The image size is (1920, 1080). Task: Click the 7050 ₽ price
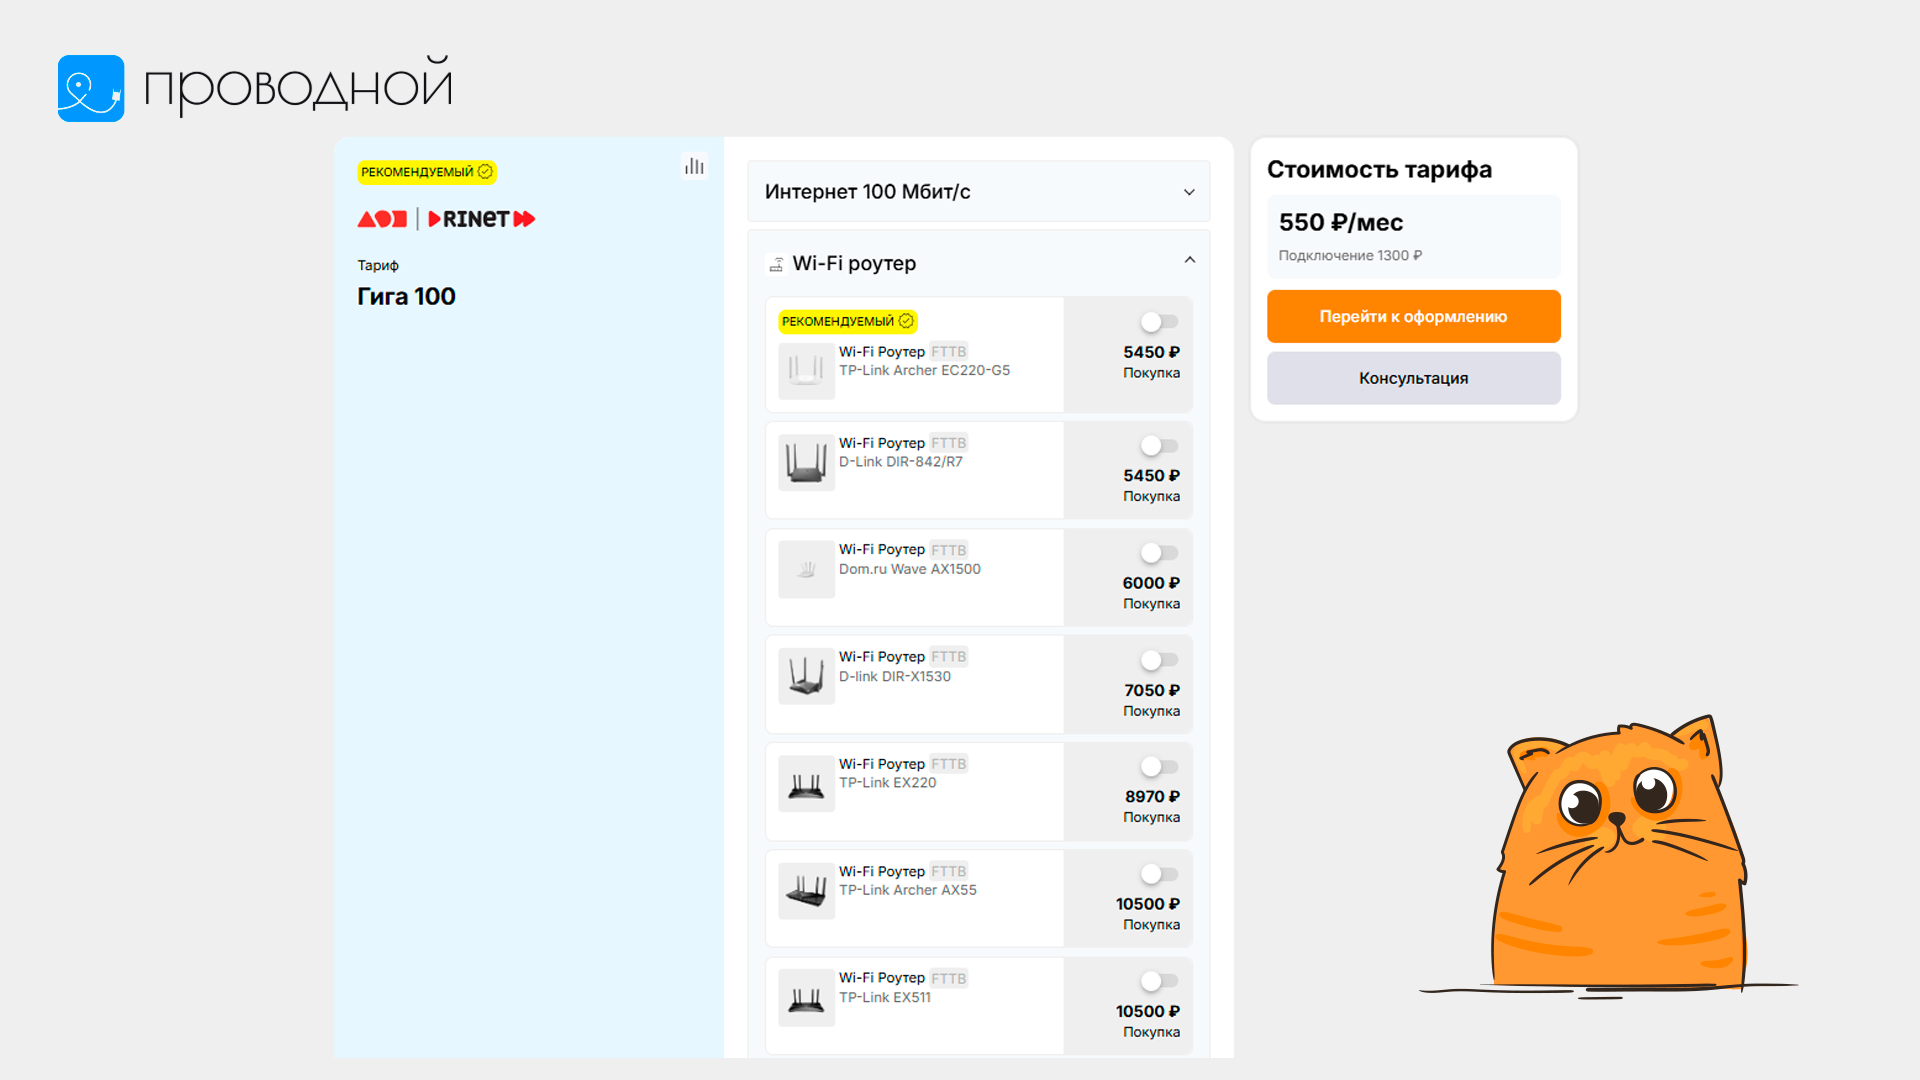click(1152, 691)
